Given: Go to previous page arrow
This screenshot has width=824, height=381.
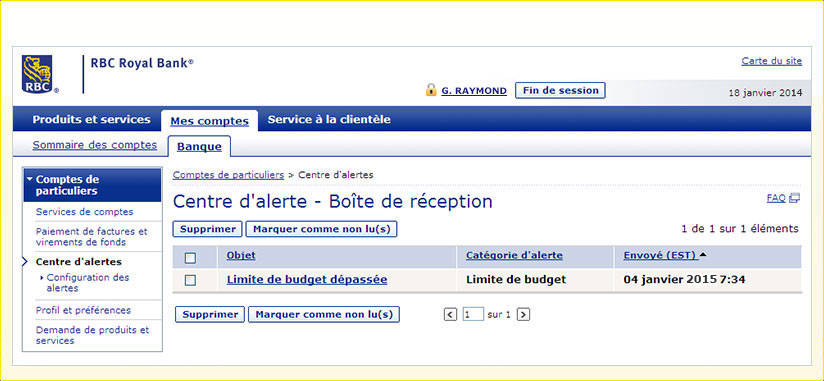Looking at the screenshot, I should click(x=450, y=315).
